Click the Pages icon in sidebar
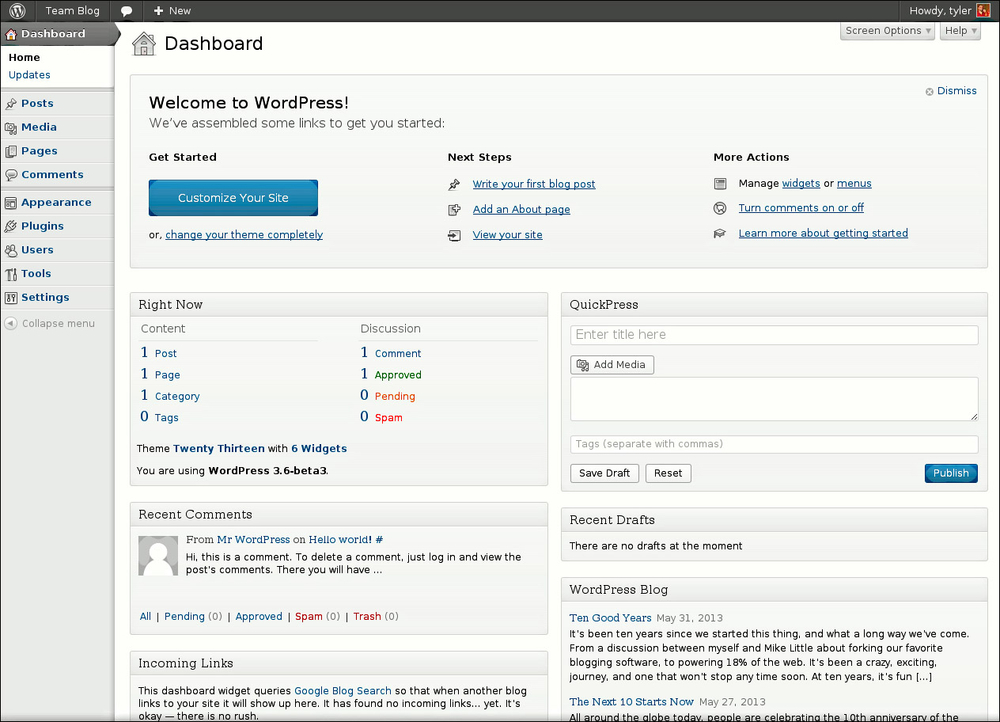This screenshot has width=1000, height=722. (x=11, y=151)
